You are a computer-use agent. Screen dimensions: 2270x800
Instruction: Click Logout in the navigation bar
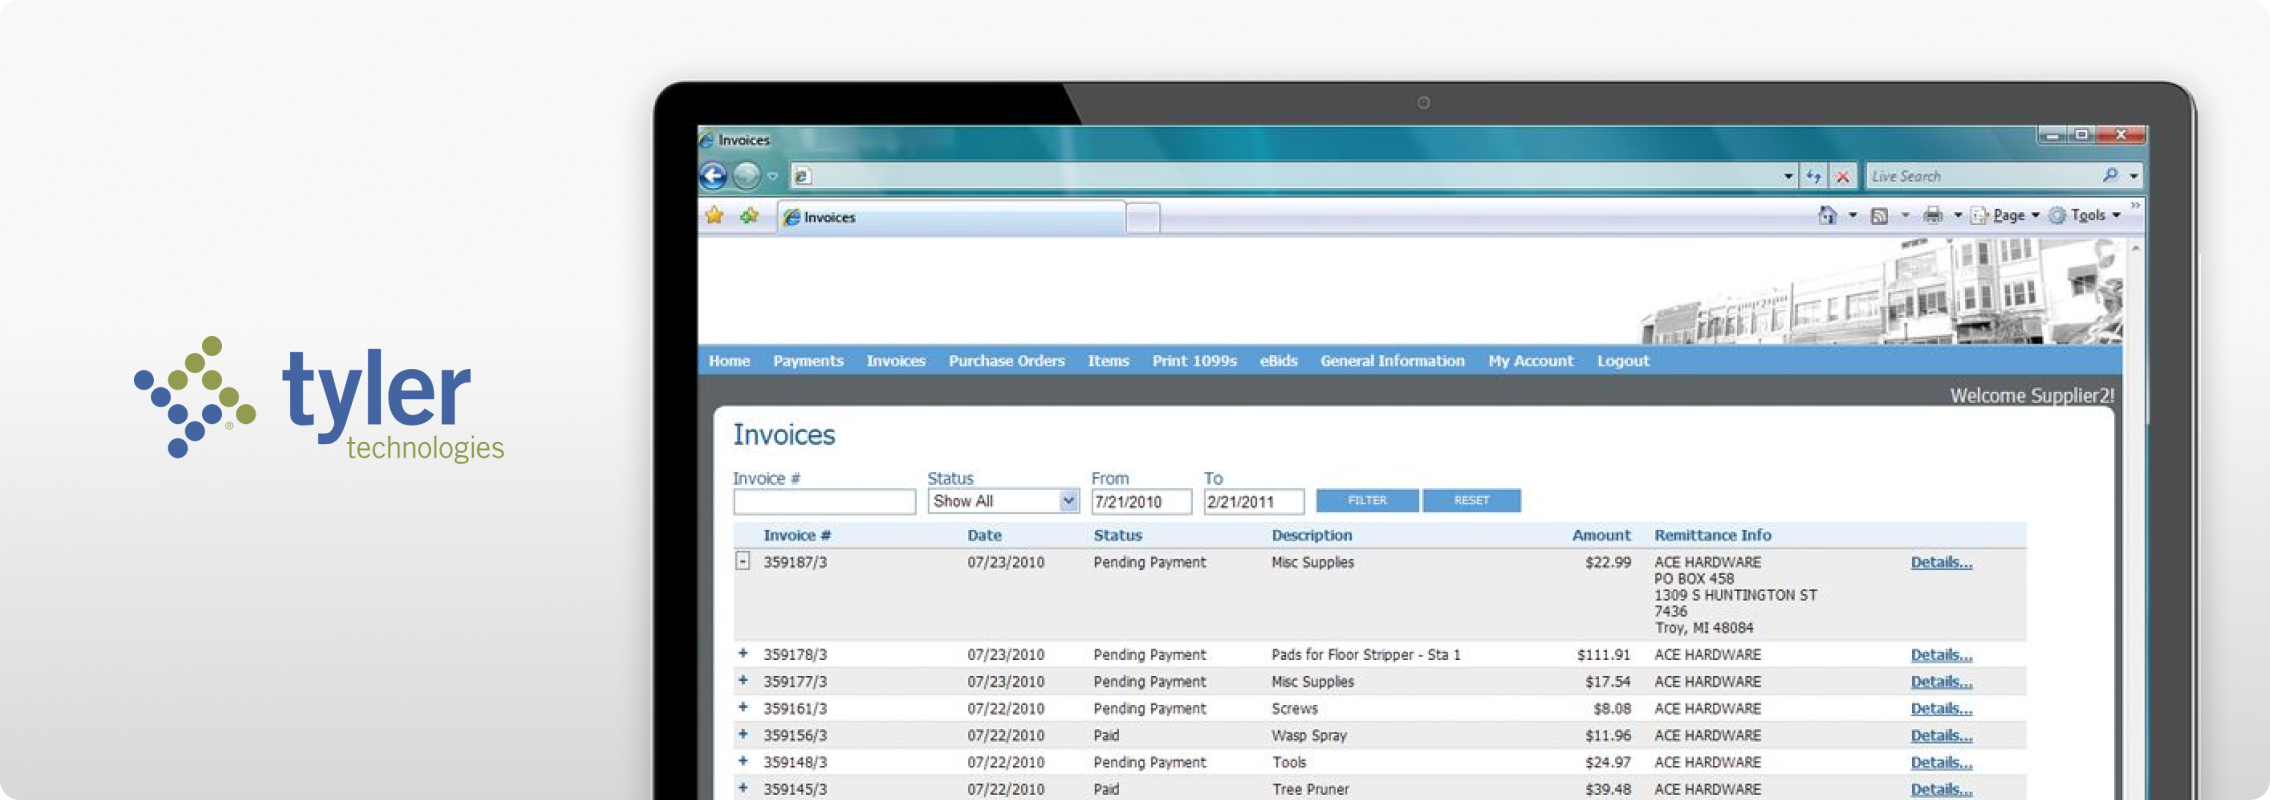1622,361
